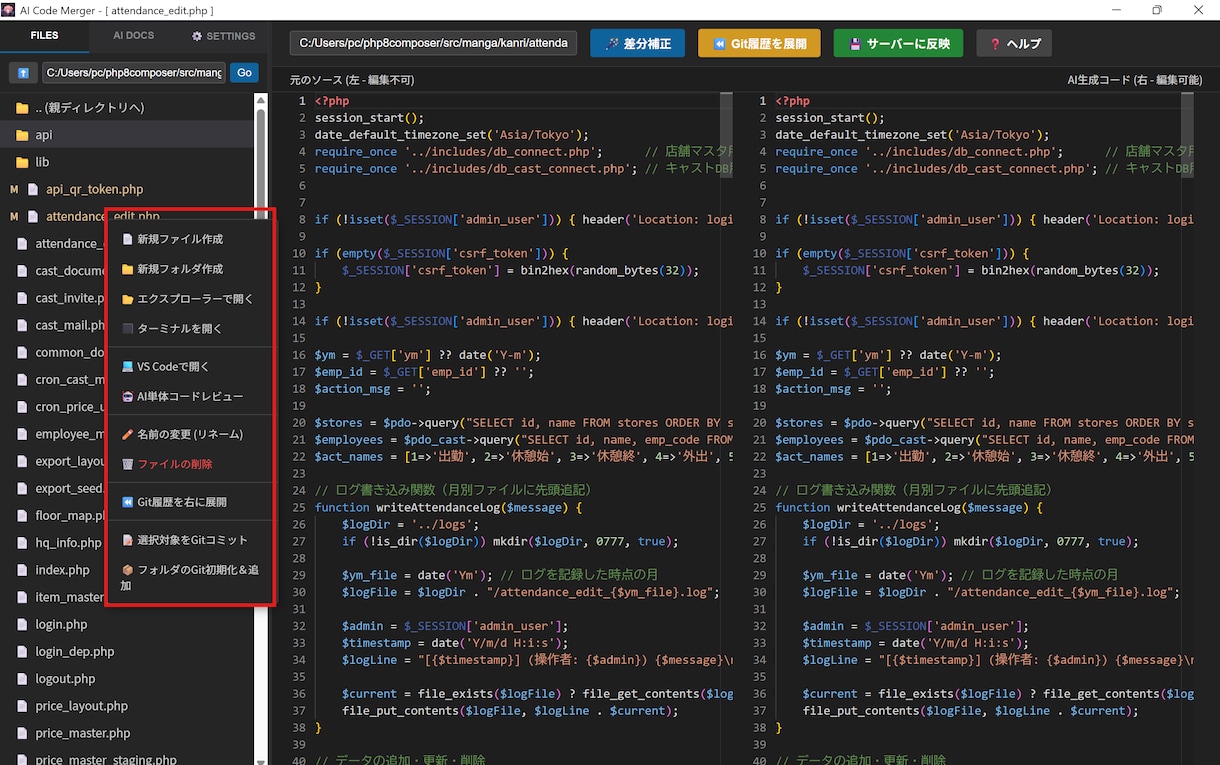Select エクスプローラーで開く menu entry
1220x765 pixels.
(x=190, y=299)
